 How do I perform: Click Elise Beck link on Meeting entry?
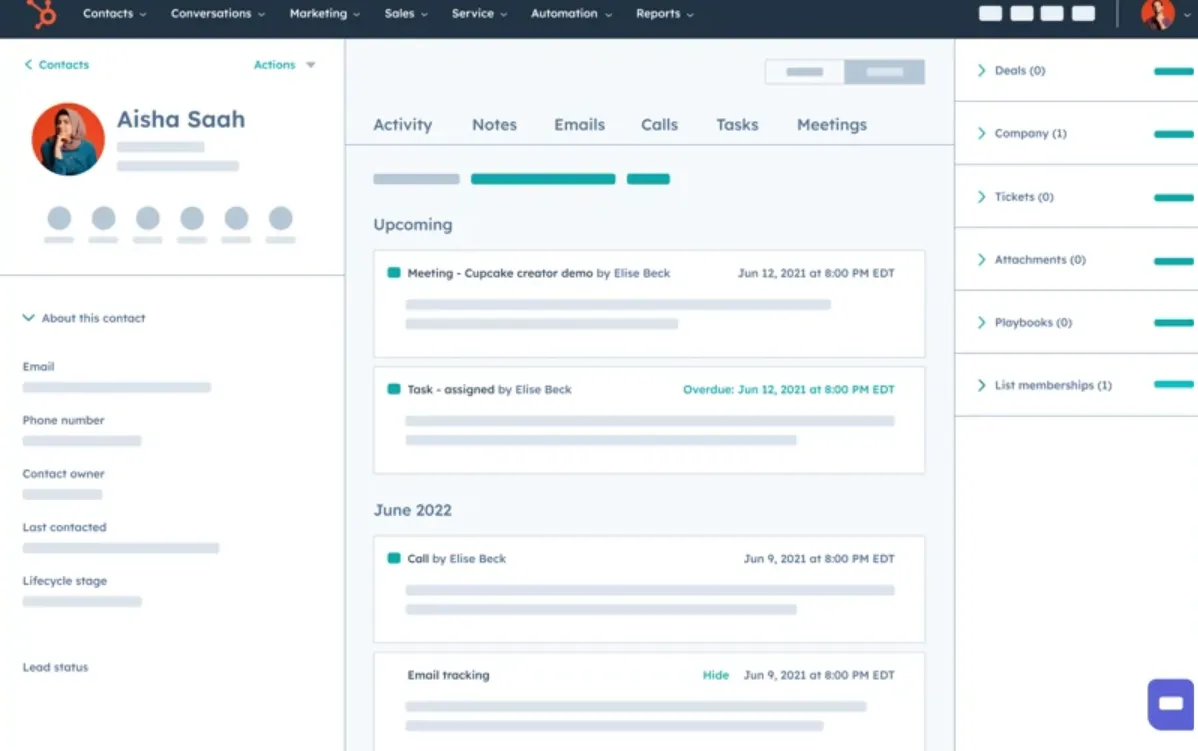point(642,273)
